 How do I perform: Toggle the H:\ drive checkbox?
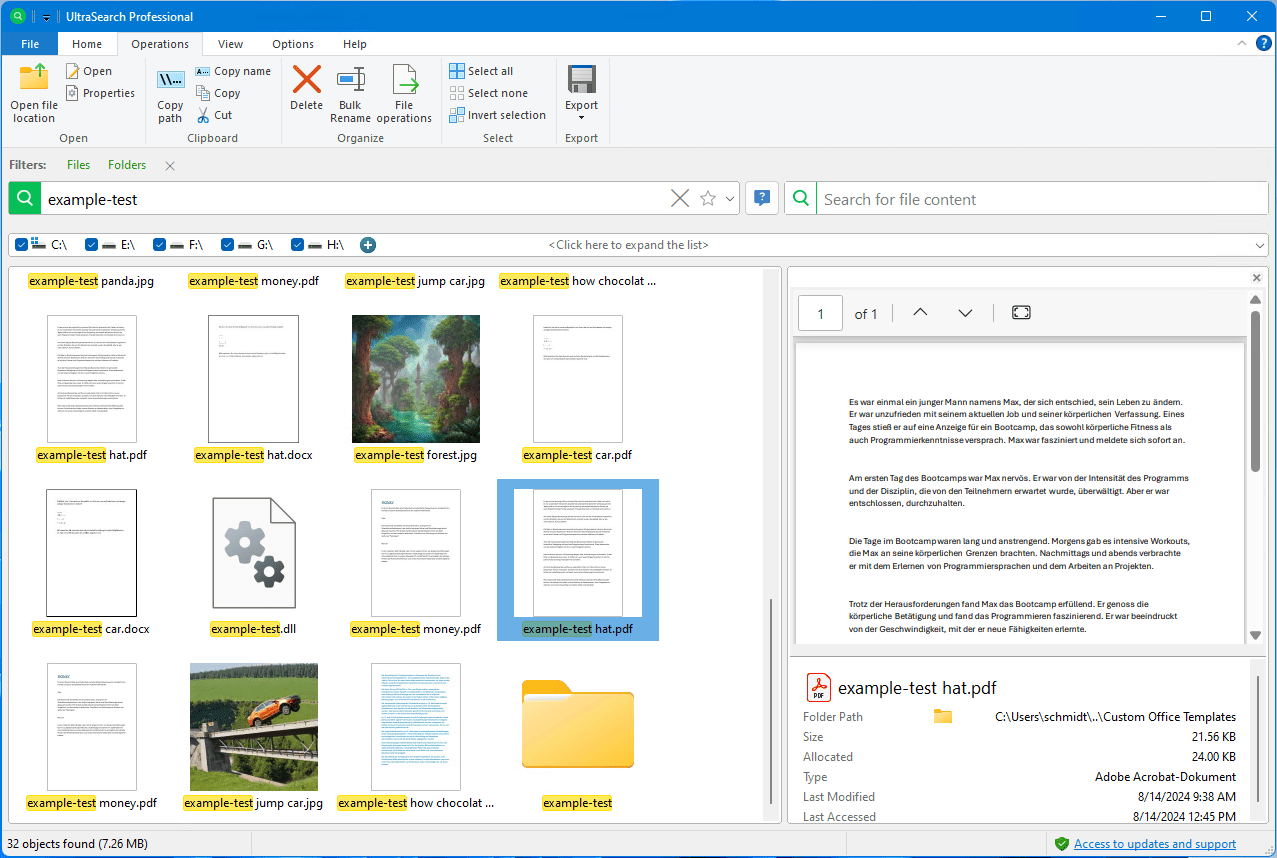298,245
